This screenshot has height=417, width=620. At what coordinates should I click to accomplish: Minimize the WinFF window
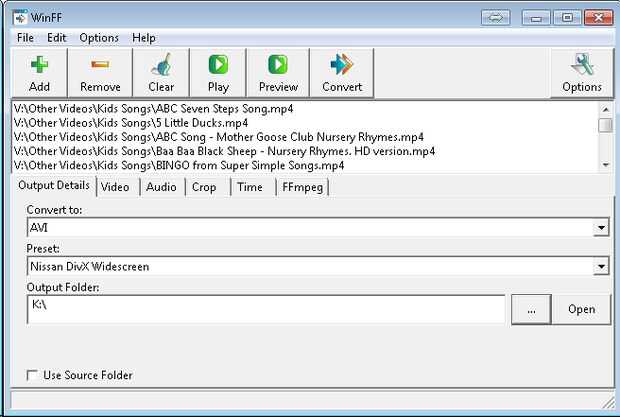[536, 18]
